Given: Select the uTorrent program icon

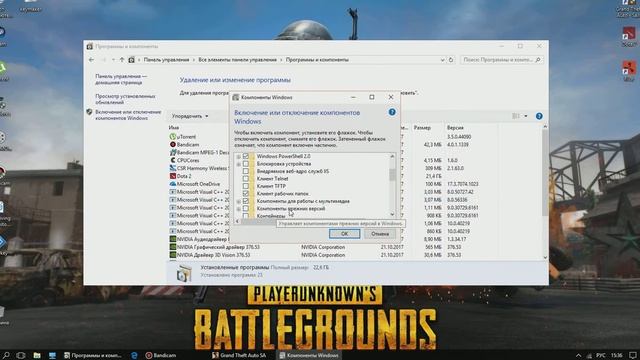Looking at the screenshot, I should (173, 137).
